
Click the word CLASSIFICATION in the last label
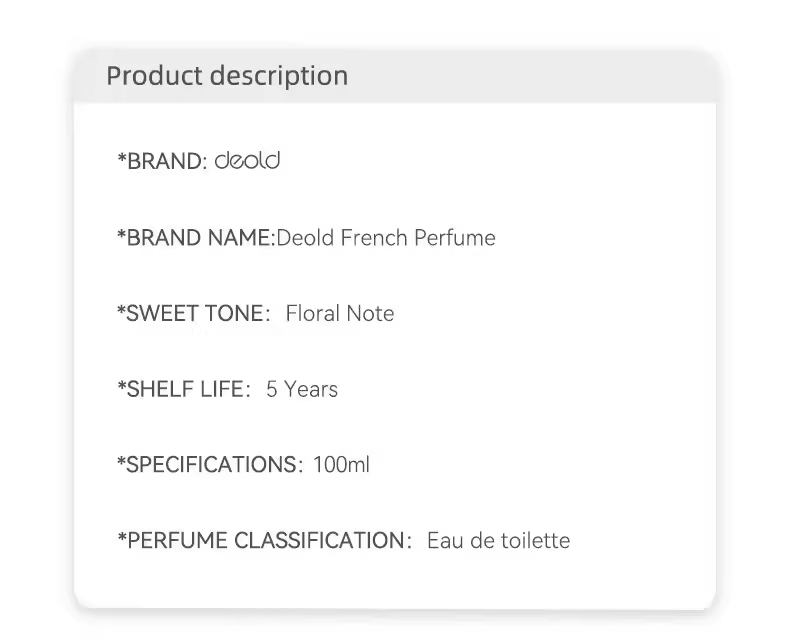(x=322, y=541)
